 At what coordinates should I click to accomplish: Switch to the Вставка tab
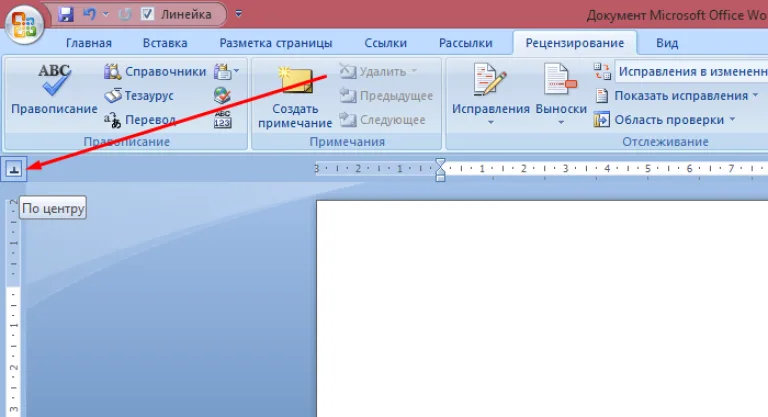pos(165,43)
